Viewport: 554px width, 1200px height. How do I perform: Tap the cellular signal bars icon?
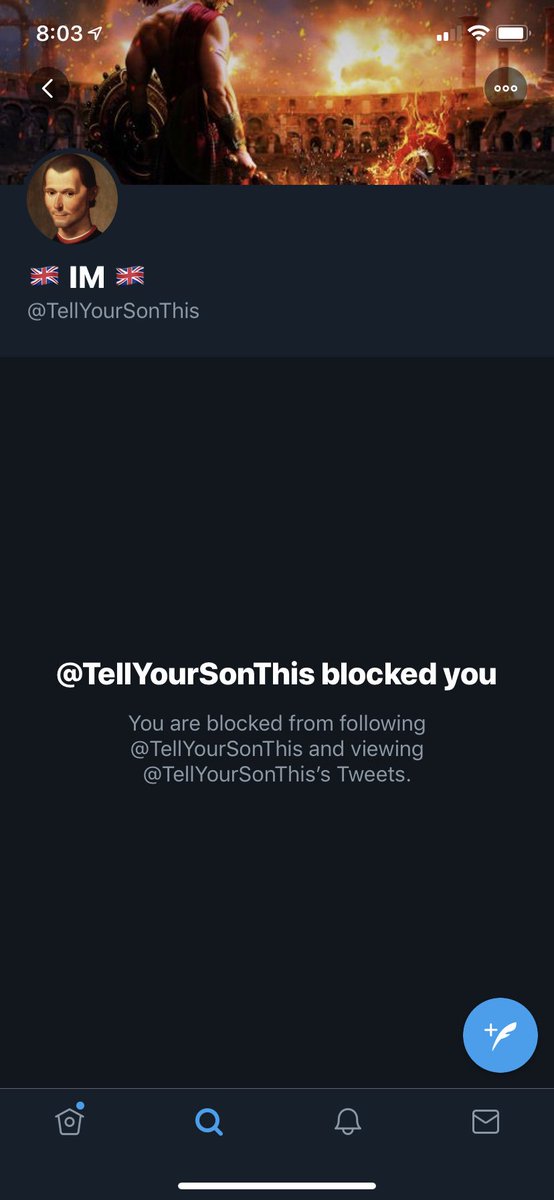pos(448,34)
